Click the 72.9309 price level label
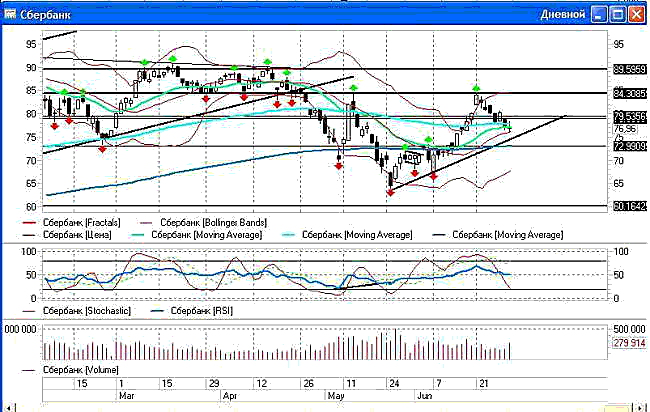 point(630,146)
